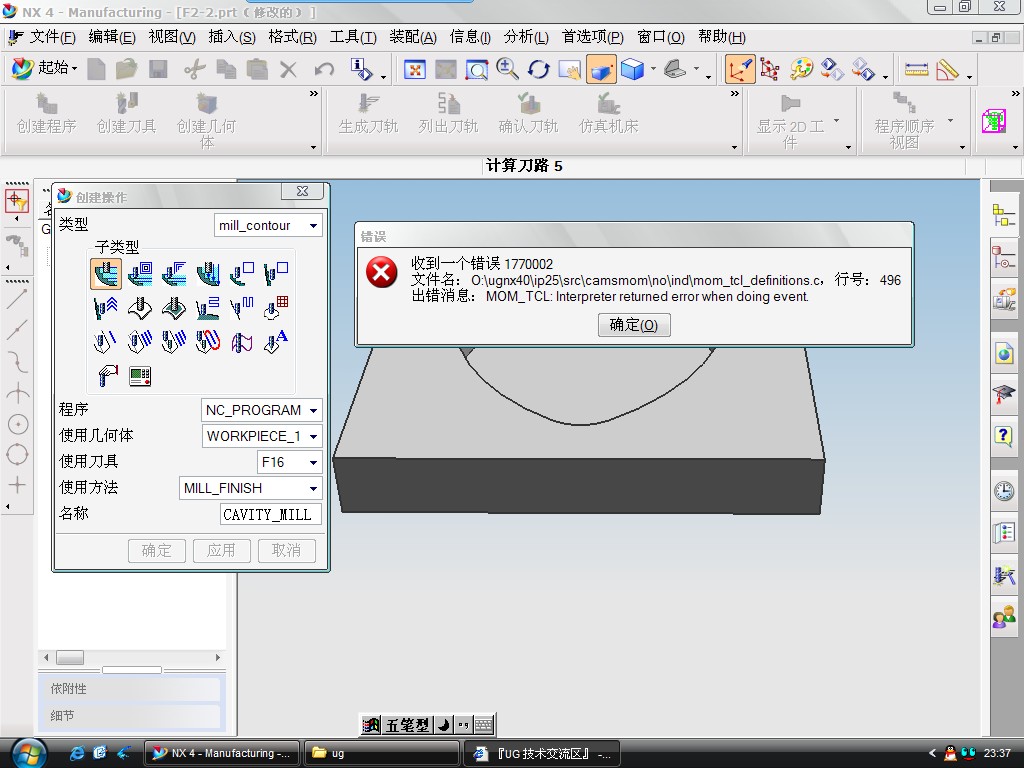Click the Delete X toolbar icon
The image size is (1024, 768).
(288, 69)
